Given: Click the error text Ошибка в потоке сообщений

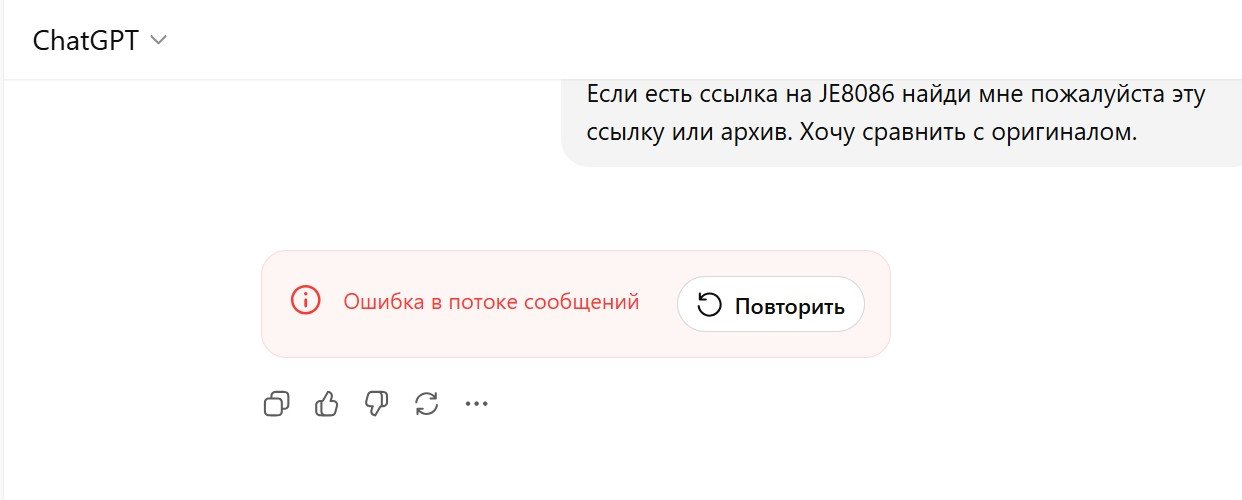Looking at the screenshot, I should pos(491,301).
